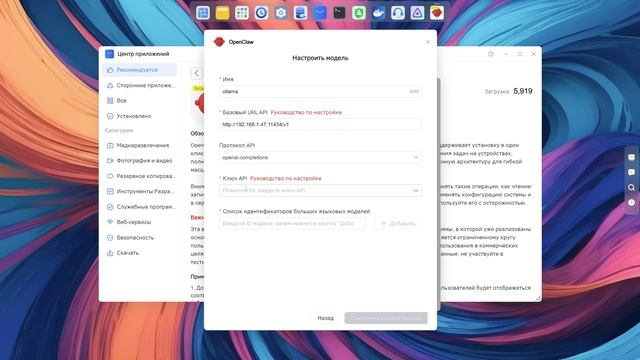Focus the Базовый URL API input field

(x=320, y=124)
